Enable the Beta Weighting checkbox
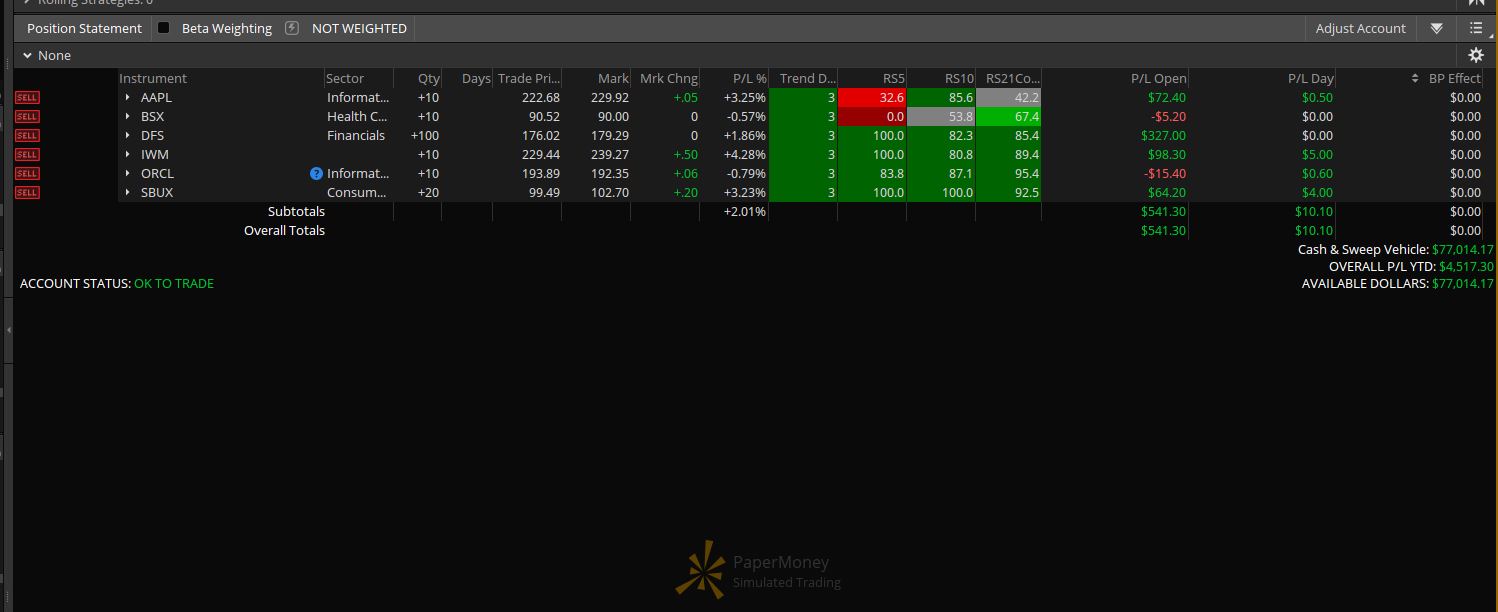 [164, 28]
